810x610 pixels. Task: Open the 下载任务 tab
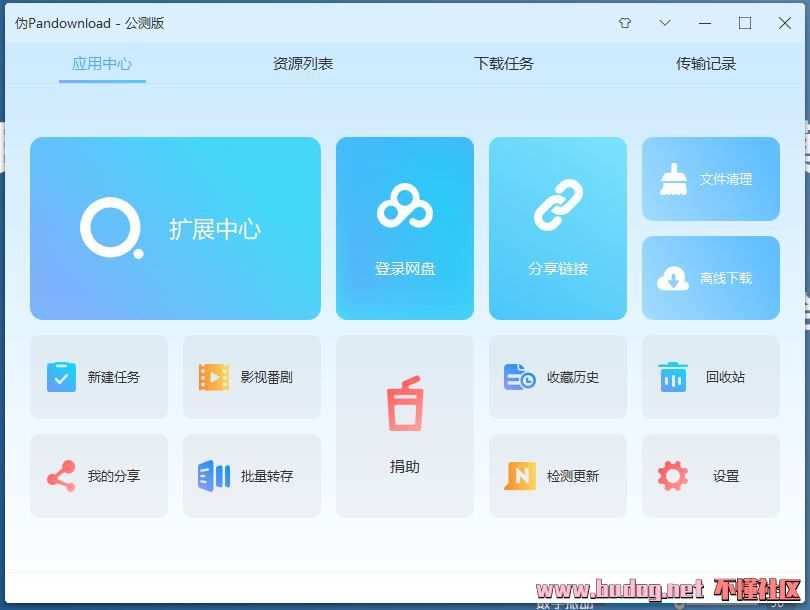(504, 64)
